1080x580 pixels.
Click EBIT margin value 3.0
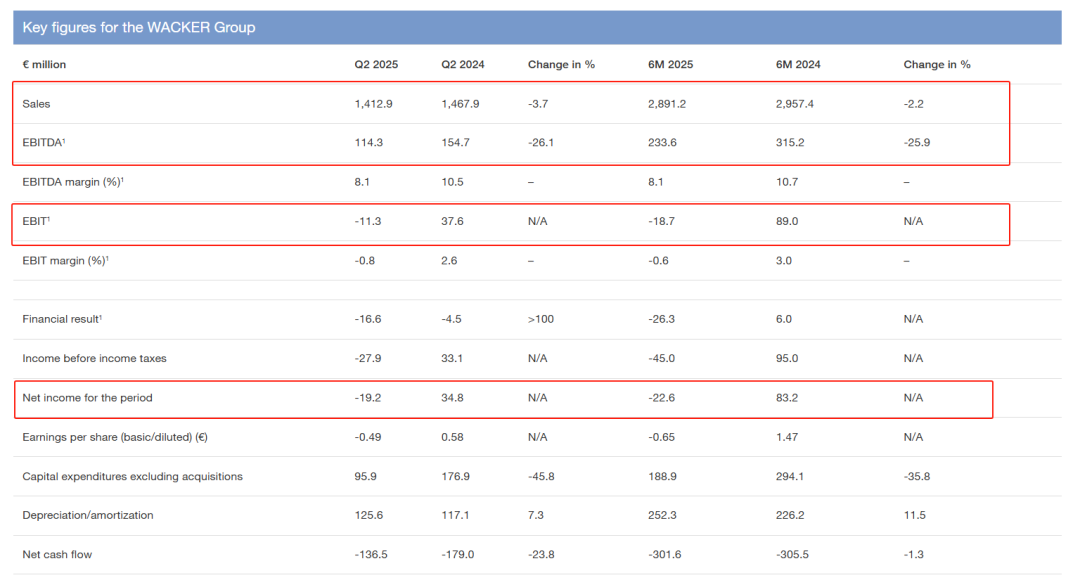(784, 260)
